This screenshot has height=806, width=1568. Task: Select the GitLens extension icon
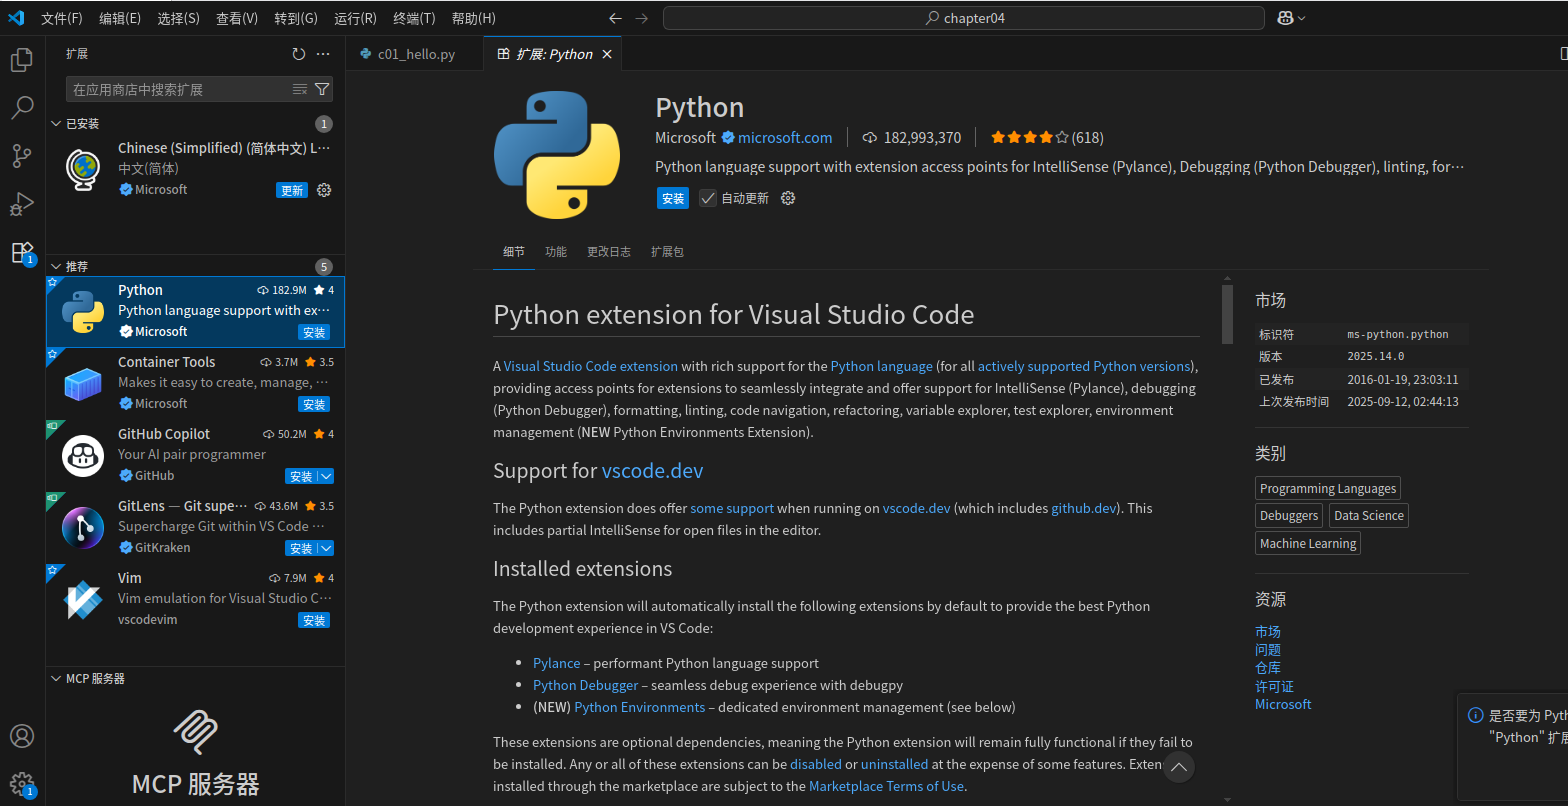[83, 528]
